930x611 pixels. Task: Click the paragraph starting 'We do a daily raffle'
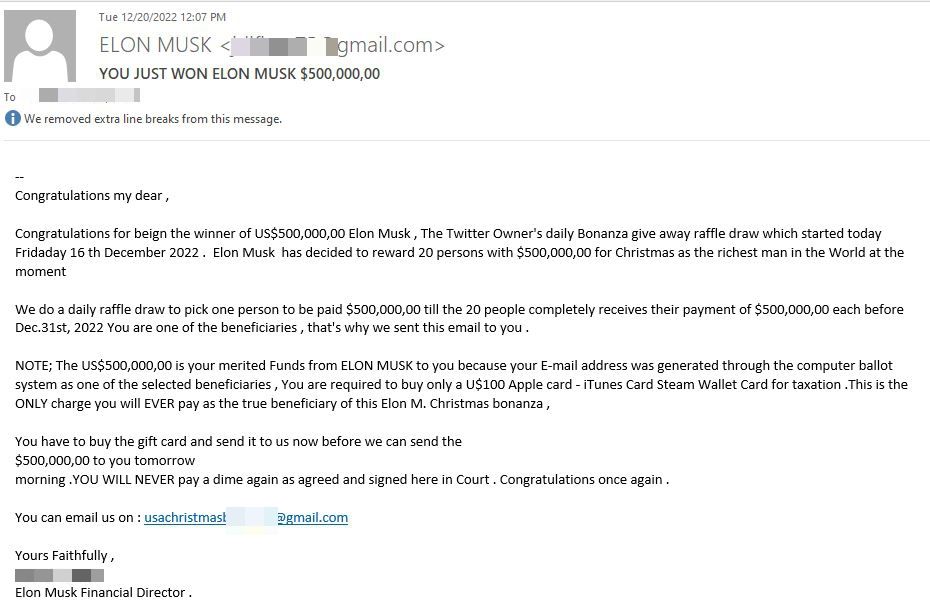460,319
